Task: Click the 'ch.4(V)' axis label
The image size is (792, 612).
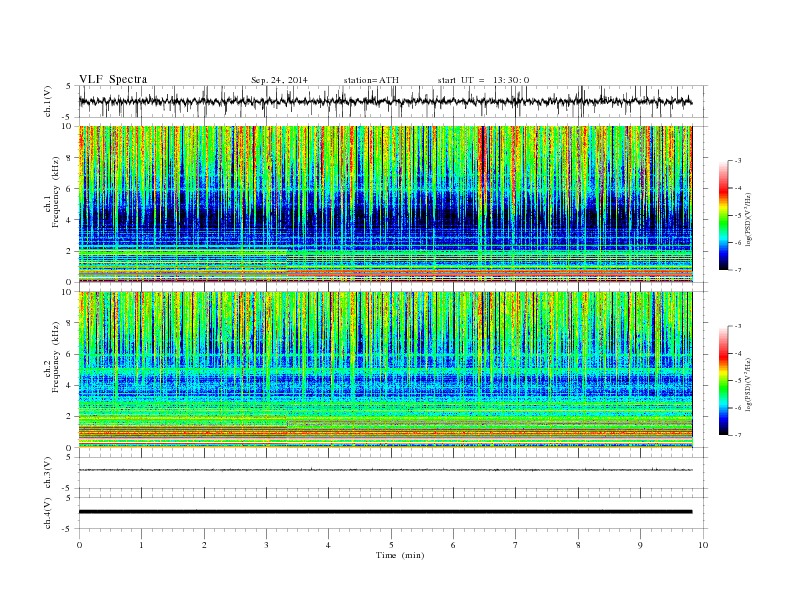Action: [48, 513]
